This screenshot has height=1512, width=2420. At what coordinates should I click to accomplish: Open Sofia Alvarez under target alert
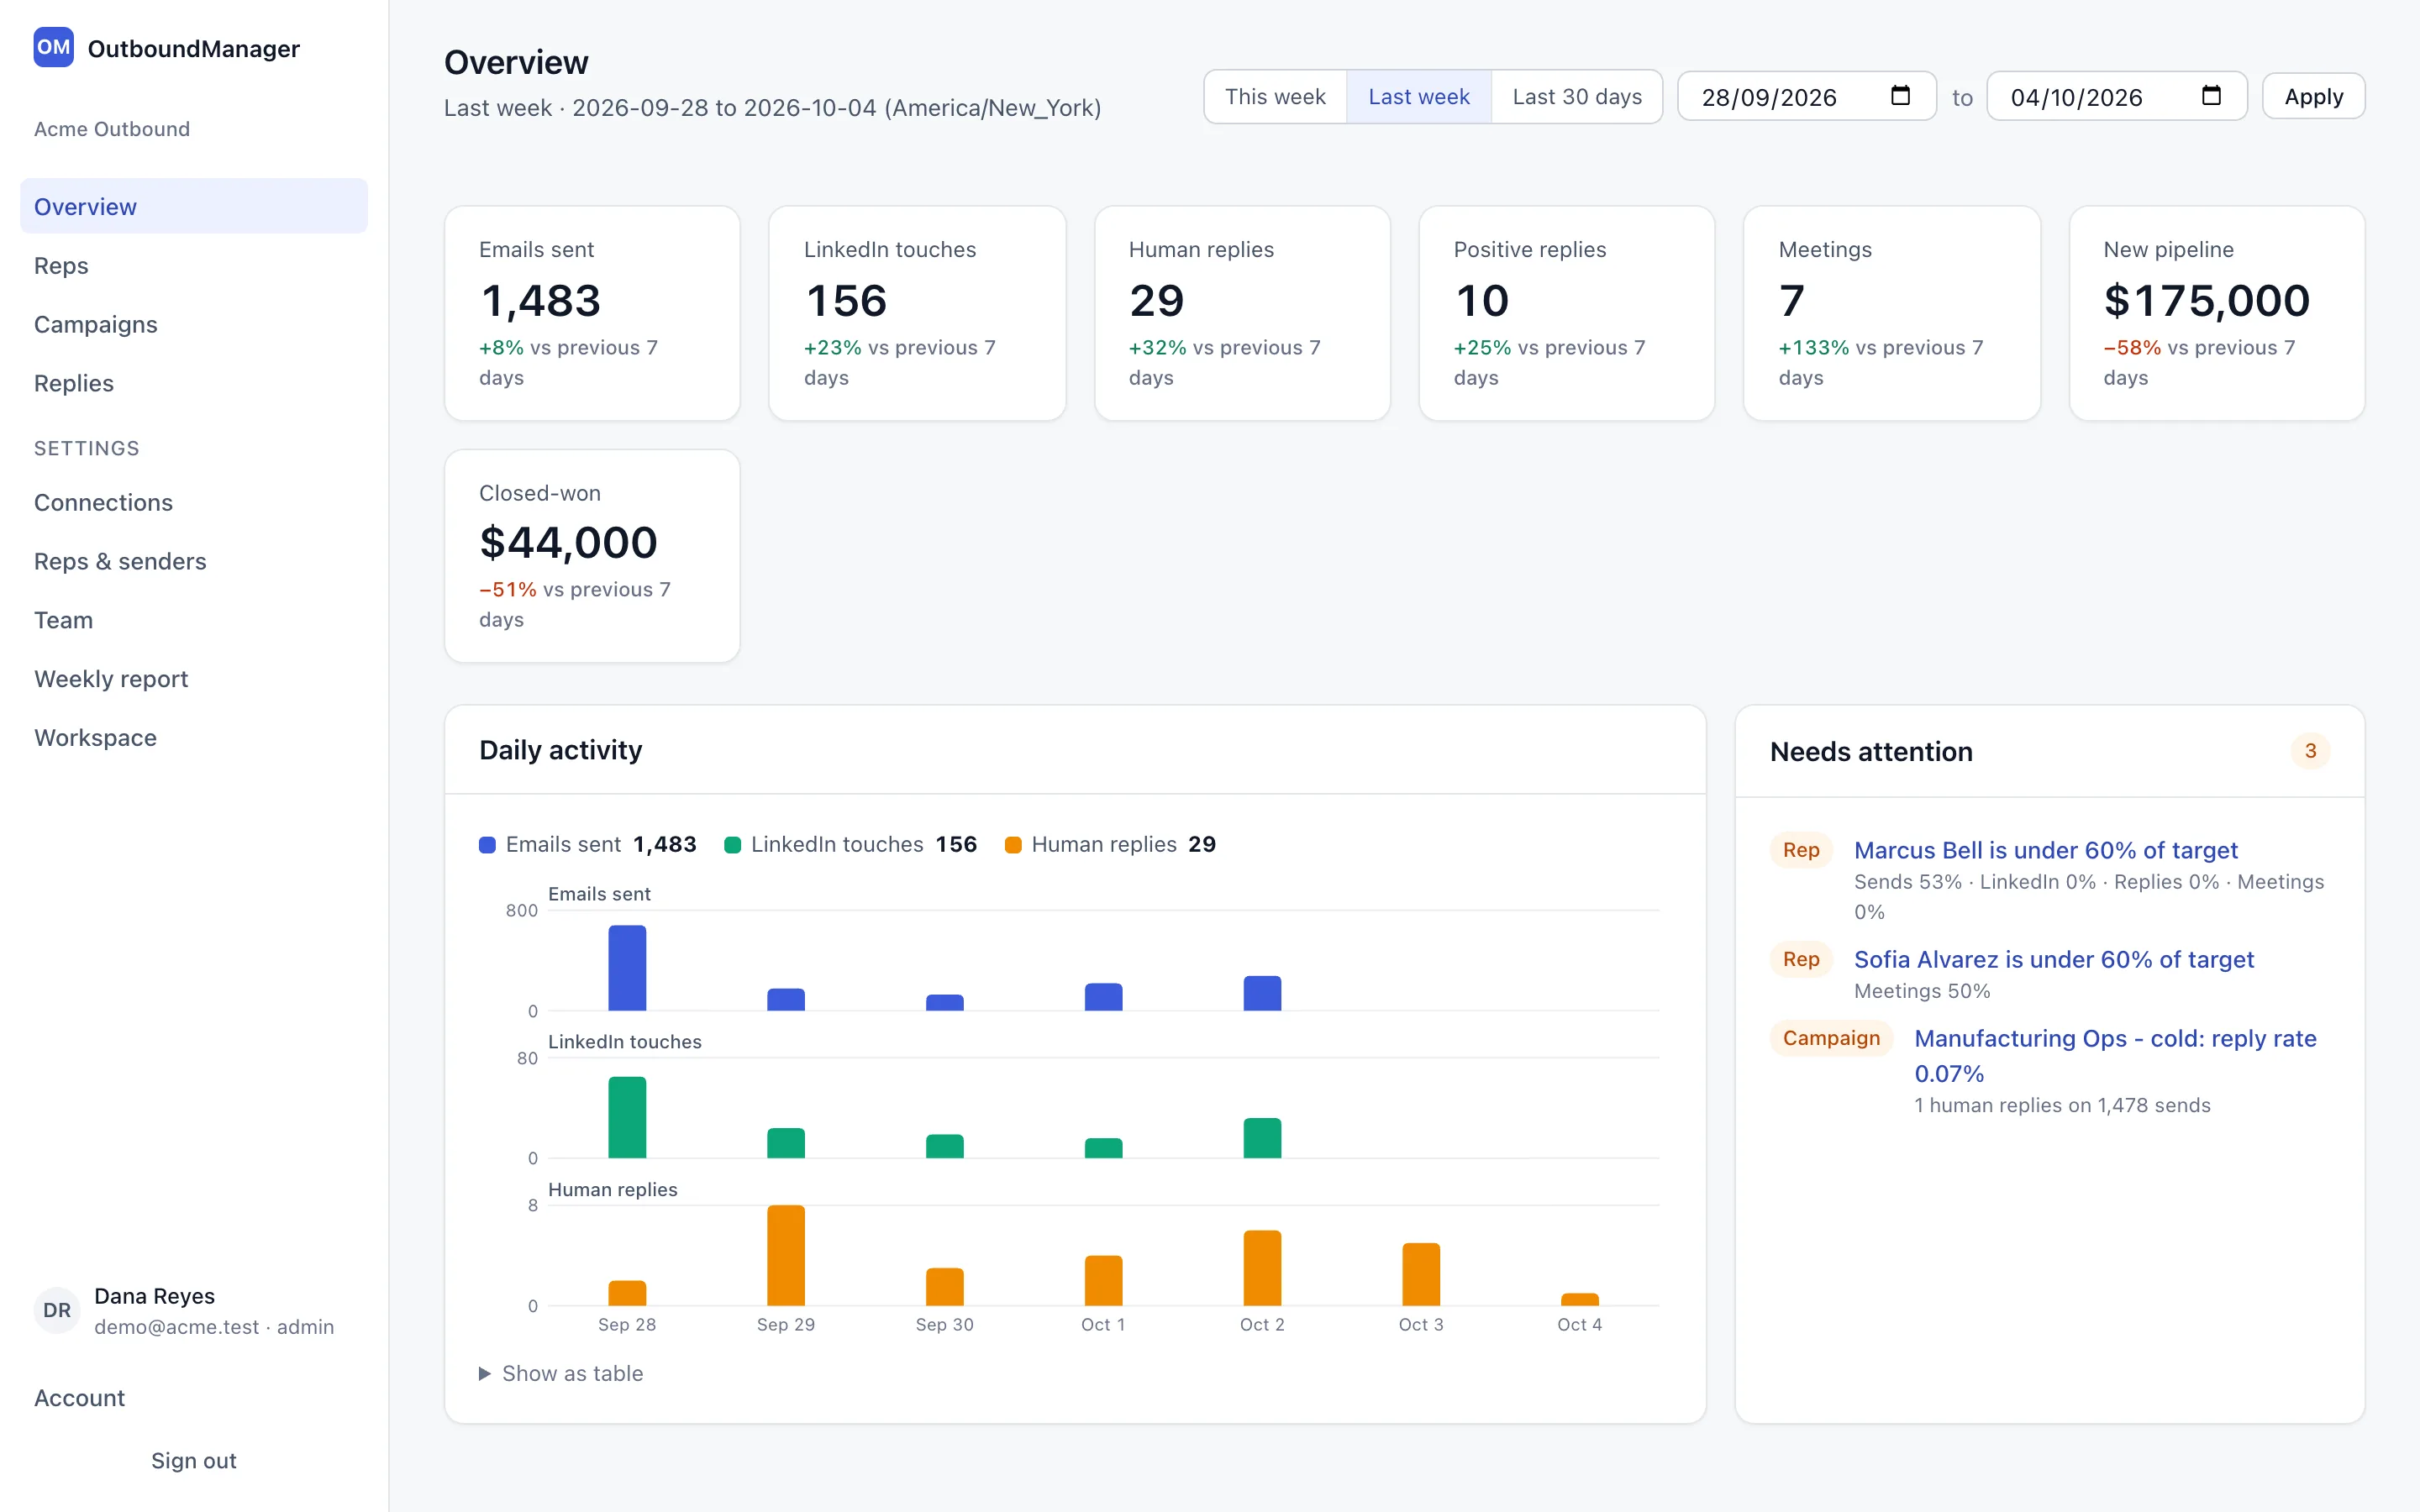(x=2053, y=959)
